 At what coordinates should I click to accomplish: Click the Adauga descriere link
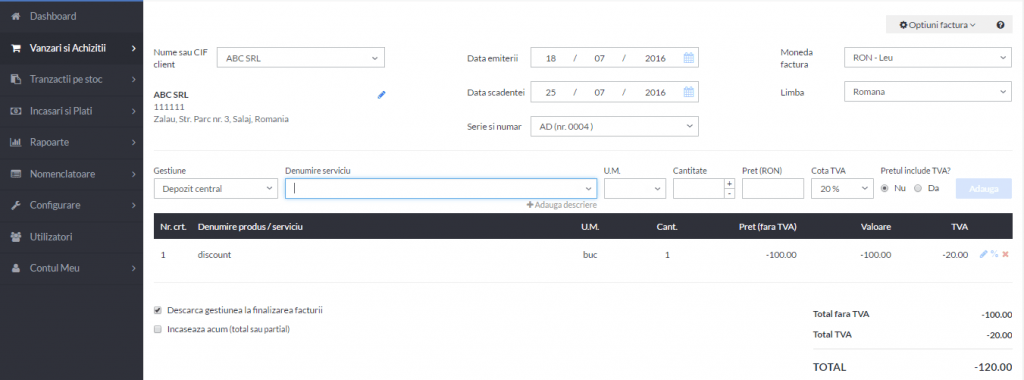[x=562, y=205]
